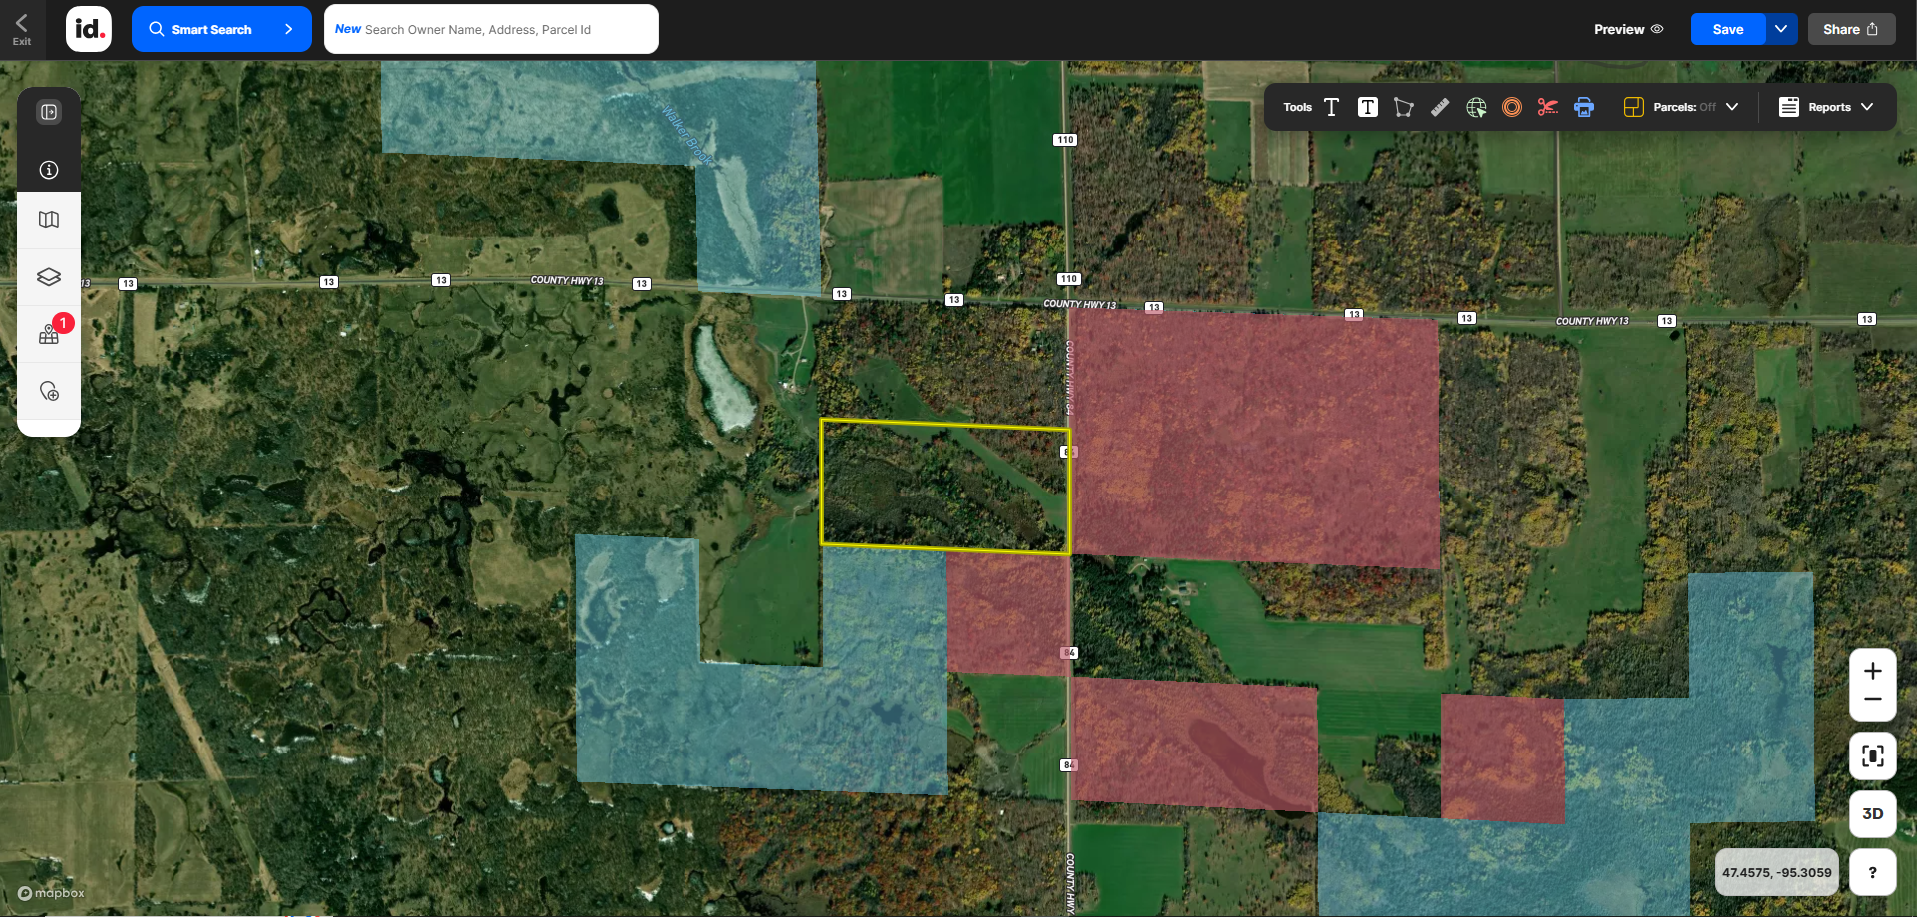Click the Share button
The image size is (1917, 917).
click(1850, 29)
